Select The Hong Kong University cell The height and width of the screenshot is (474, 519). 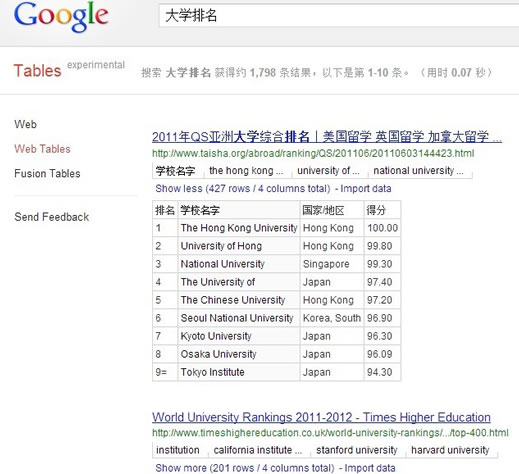pos(239,228)
